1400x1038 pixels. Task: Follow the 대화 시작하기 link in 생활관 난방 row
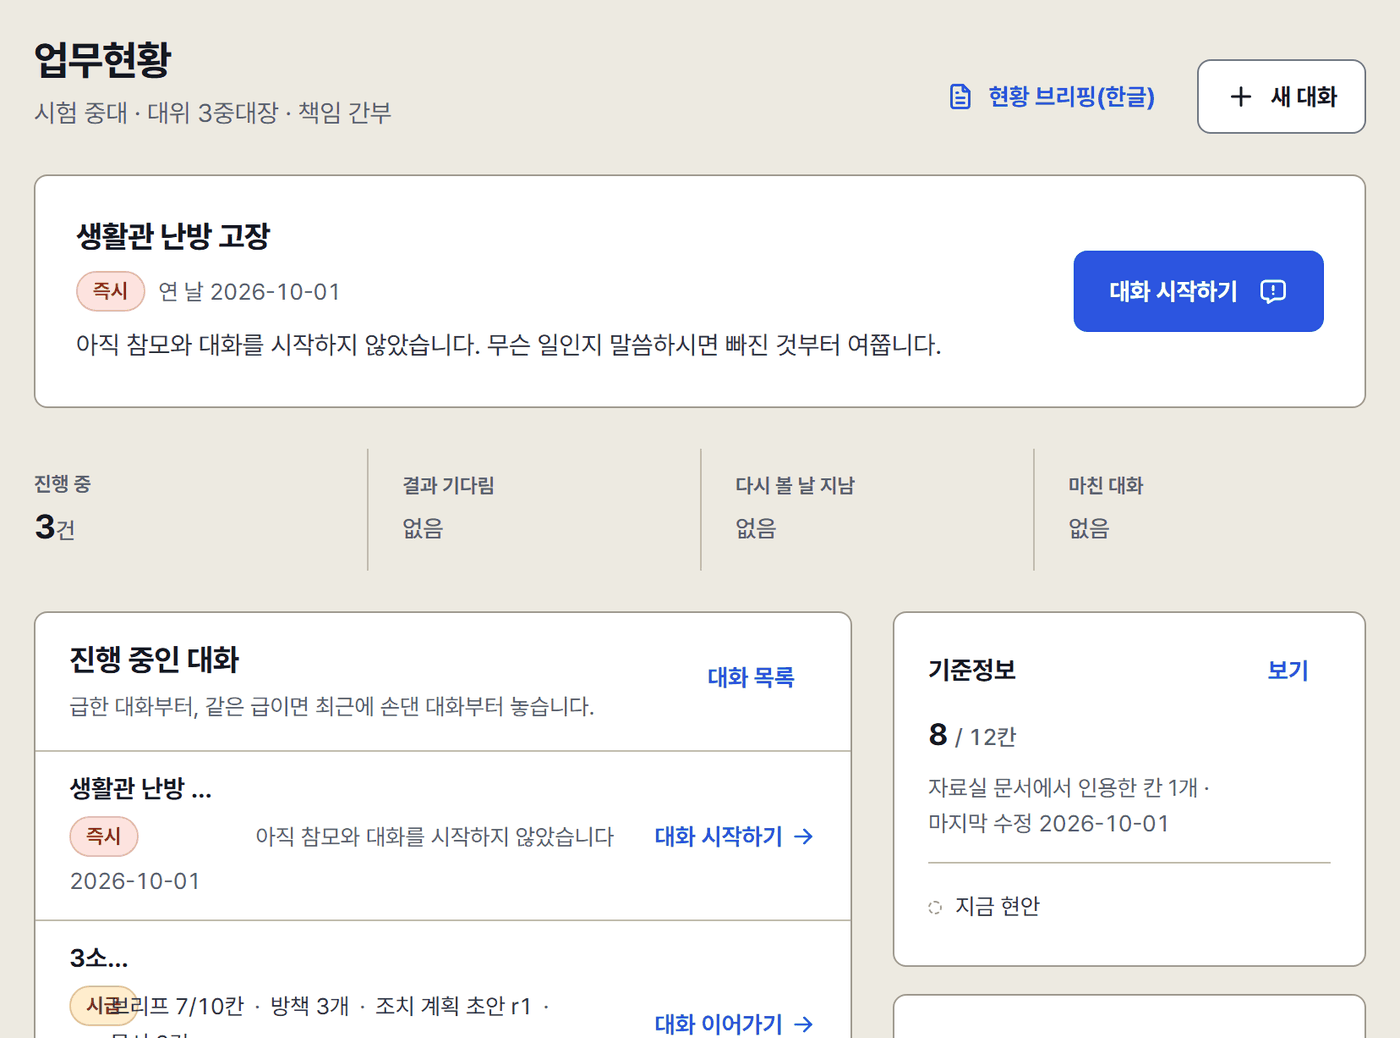point(734,836)
